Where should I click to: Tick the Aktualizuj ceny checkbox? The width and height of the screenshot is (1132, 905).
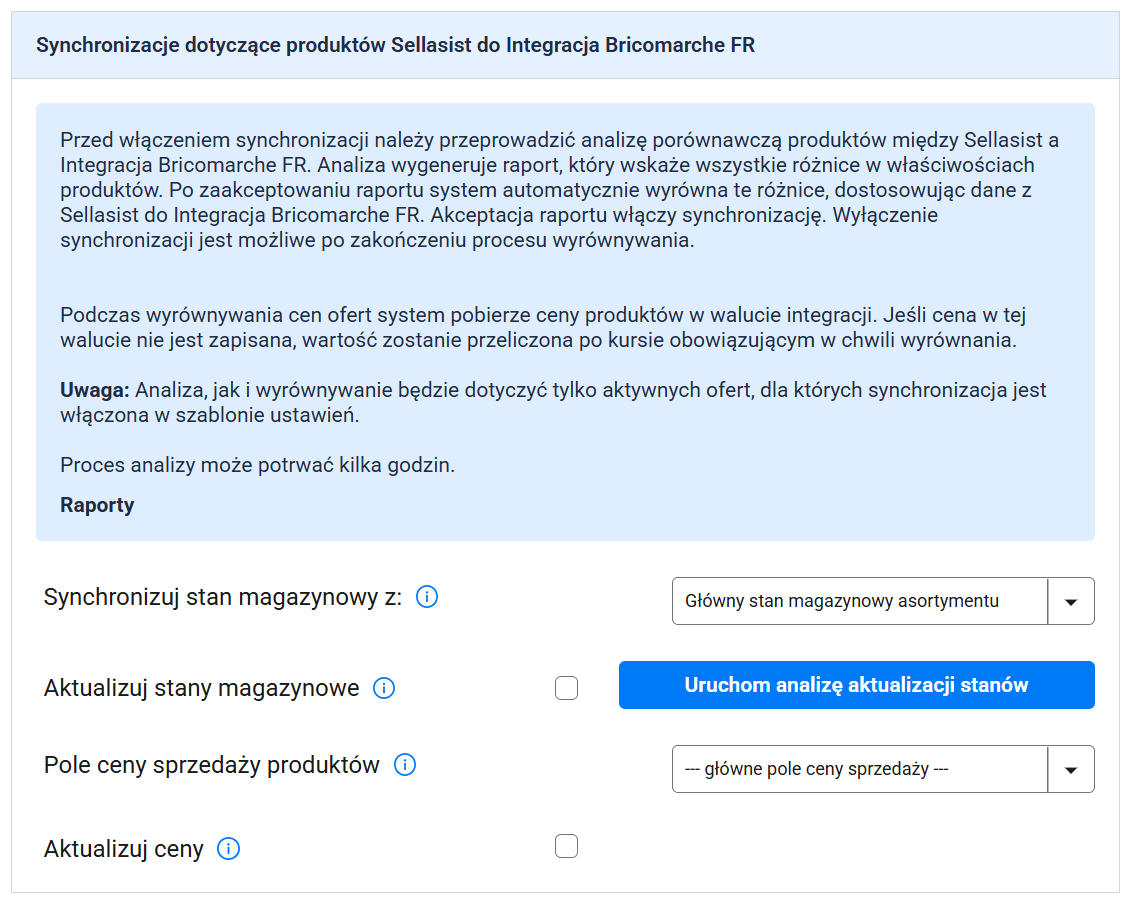567,847
